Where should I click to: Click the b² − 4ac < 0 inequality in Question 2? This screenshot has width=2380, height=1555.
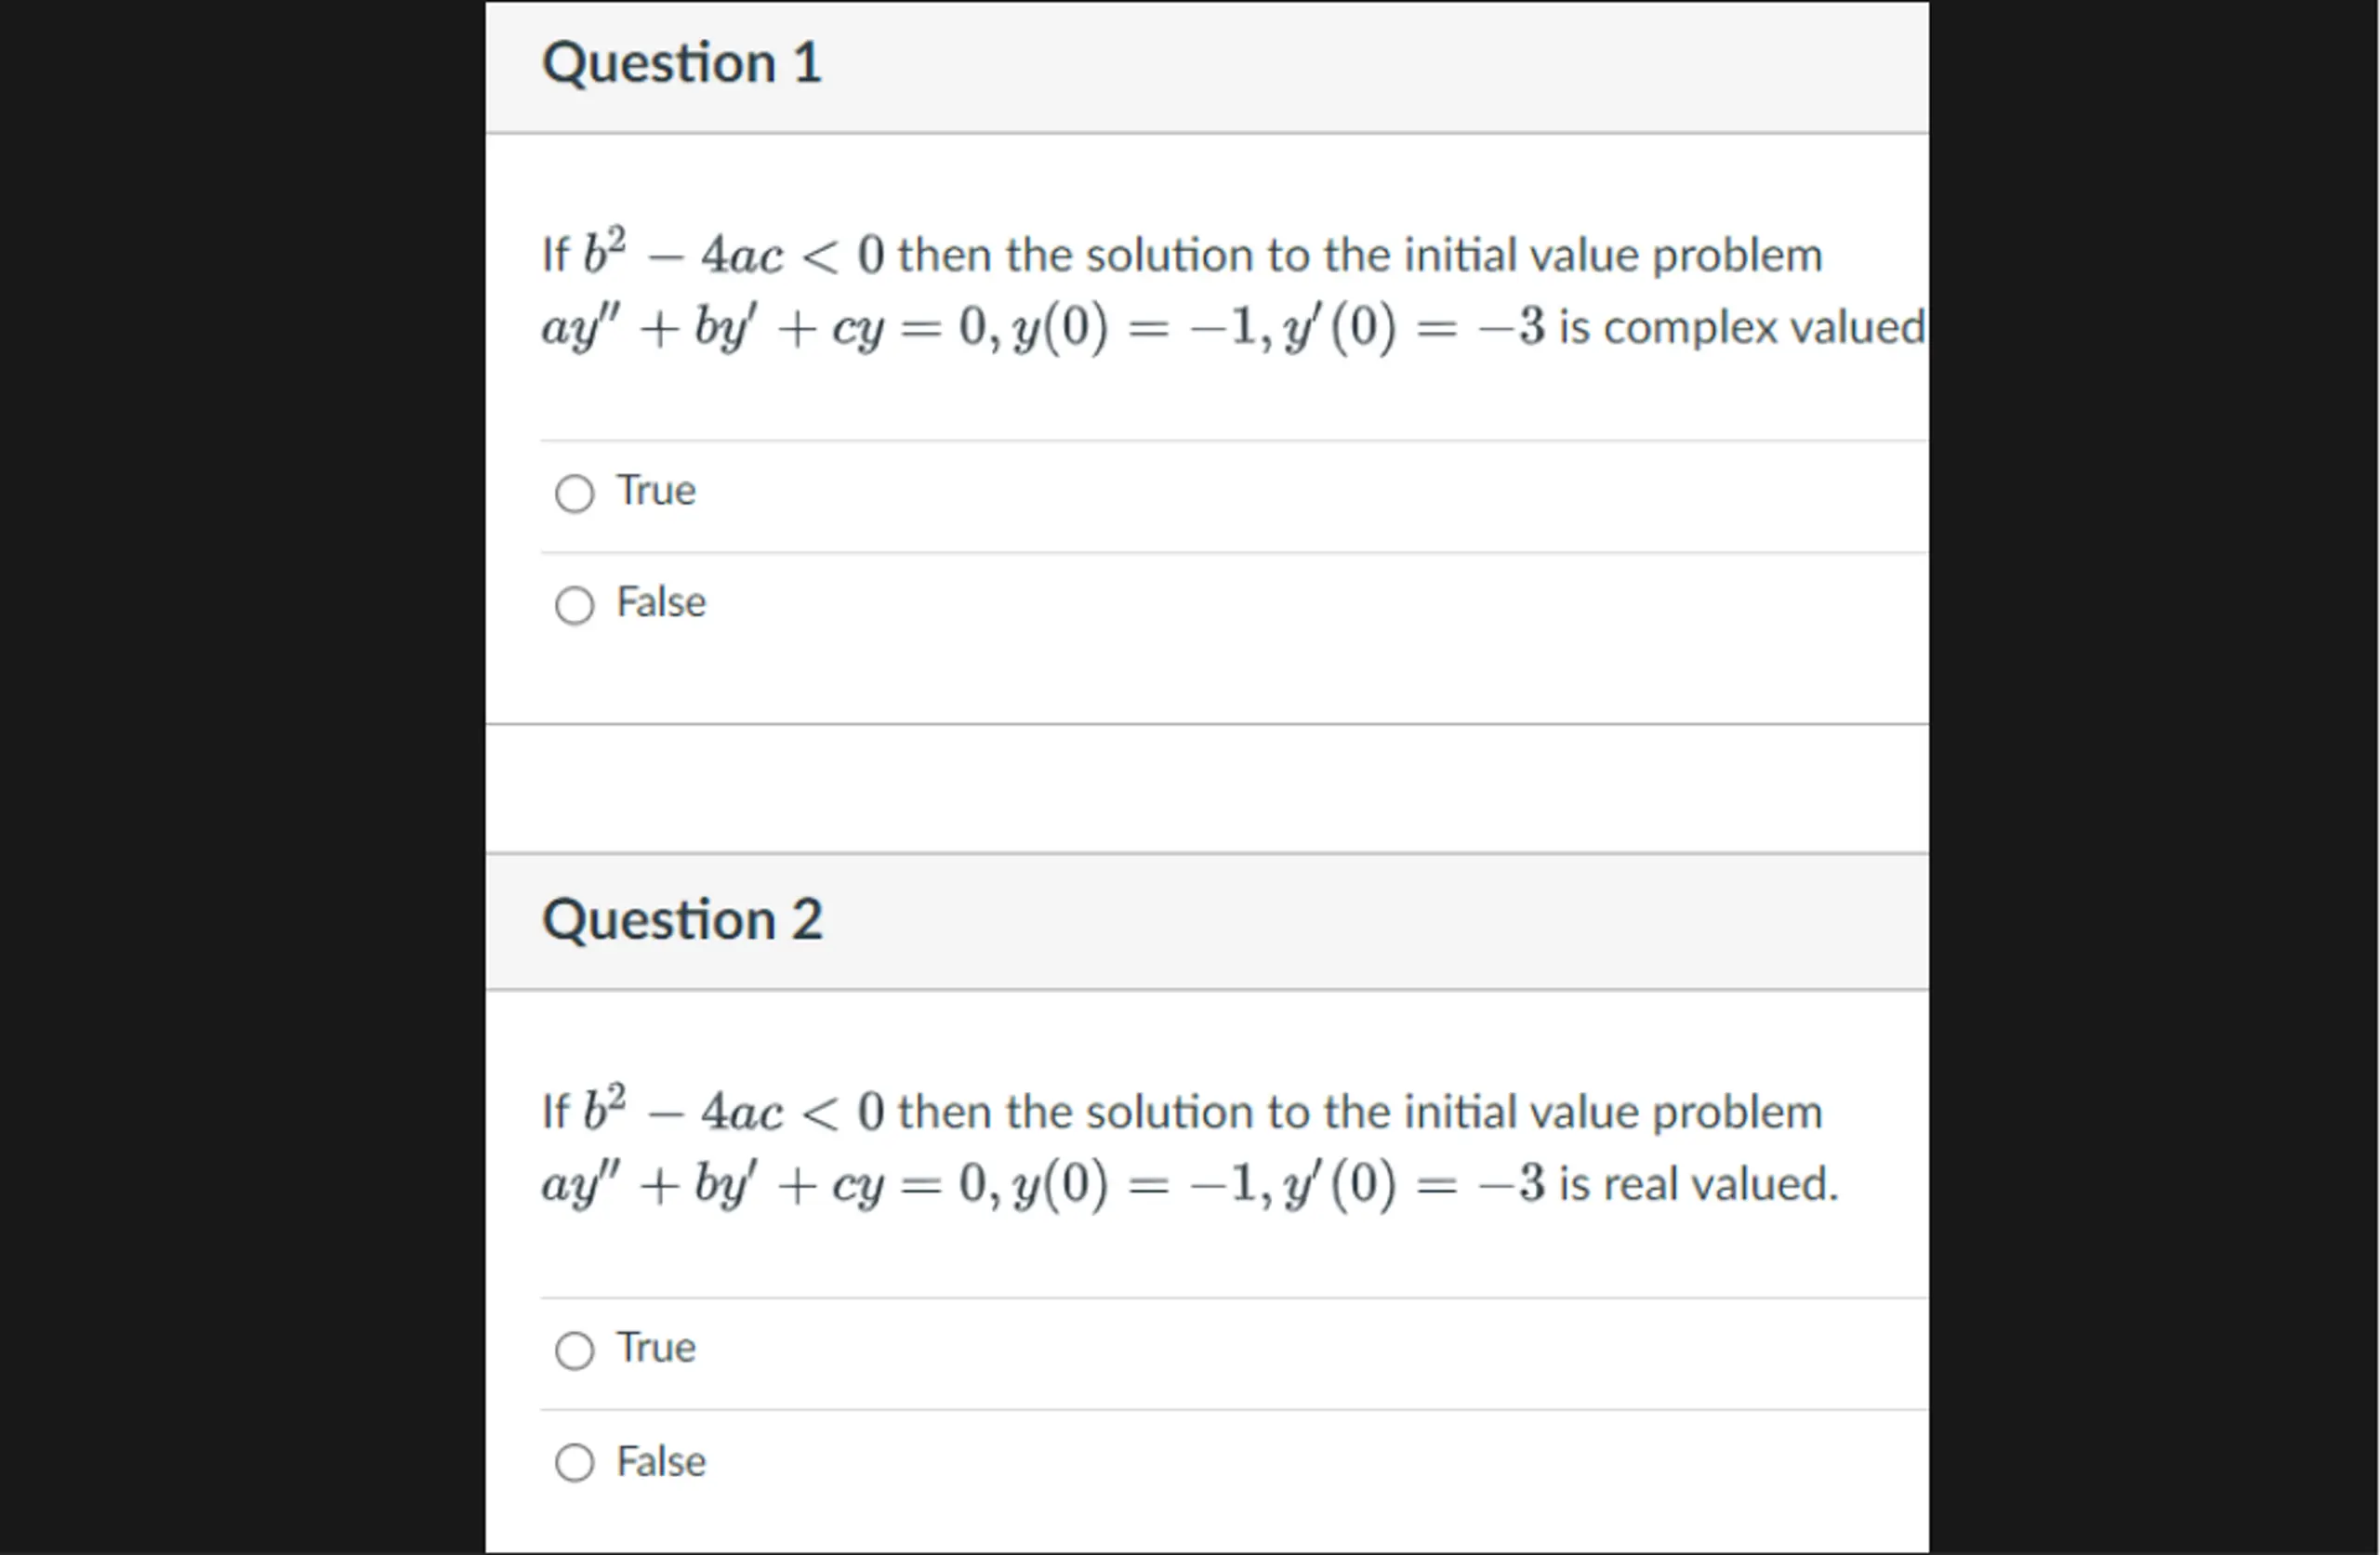[x=734, y=1110]
